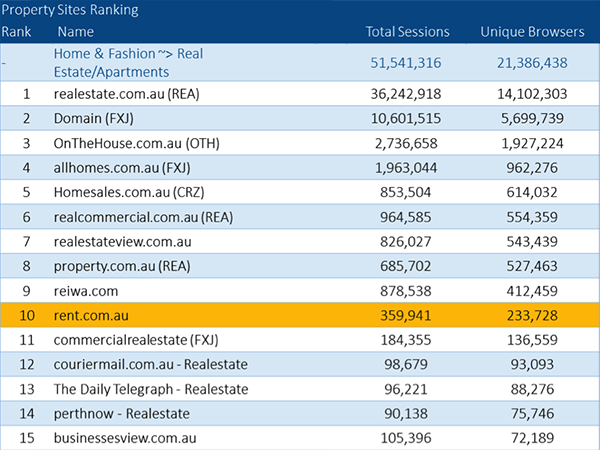Select 'realestate.com.au (REA)' row name

[127, 94]
